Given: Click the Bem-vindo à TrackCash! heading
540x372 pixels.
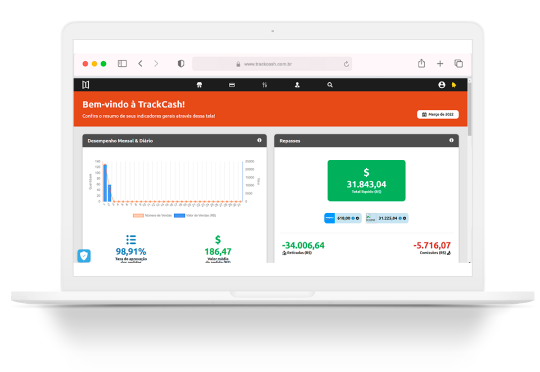Looking at the screenshot, I should point(134,104).
